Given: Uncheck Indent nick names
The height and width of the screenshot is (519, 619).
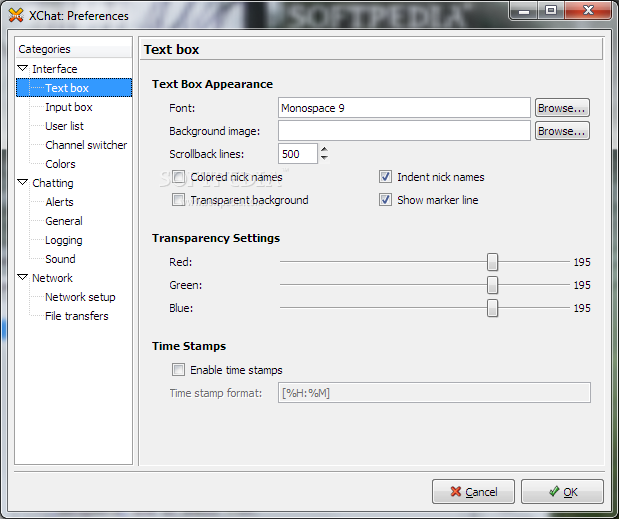Looking at the screenshot, I should [x=385, y=177].
